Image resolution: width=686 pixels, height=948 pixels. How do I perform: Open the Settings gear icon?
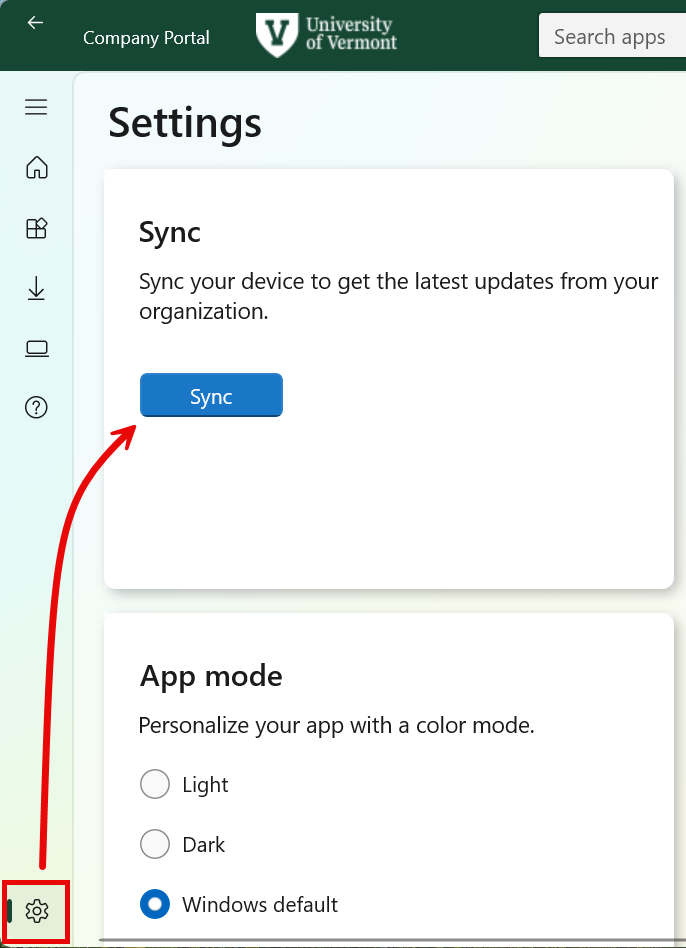point(37,911)
